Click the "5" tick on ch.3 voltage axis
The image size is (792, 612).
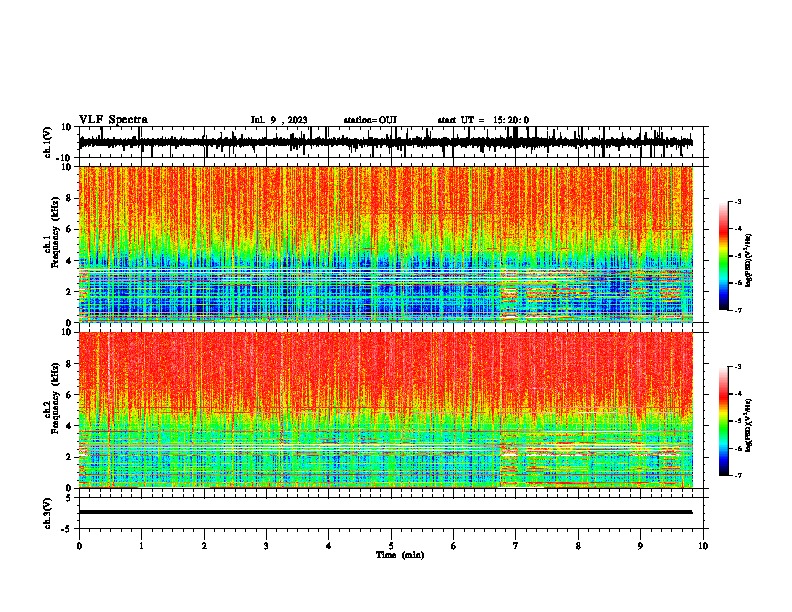[69, 497]
